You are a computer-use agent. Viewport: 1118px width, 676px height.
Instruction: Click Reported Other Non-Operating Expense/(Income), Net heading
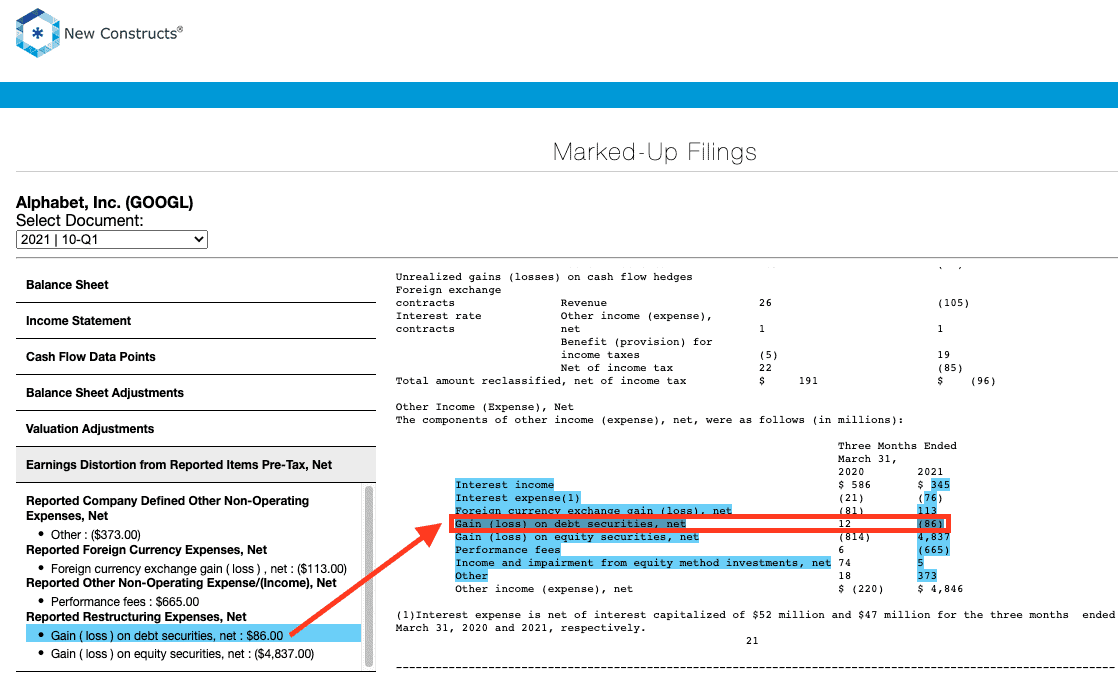181,583
